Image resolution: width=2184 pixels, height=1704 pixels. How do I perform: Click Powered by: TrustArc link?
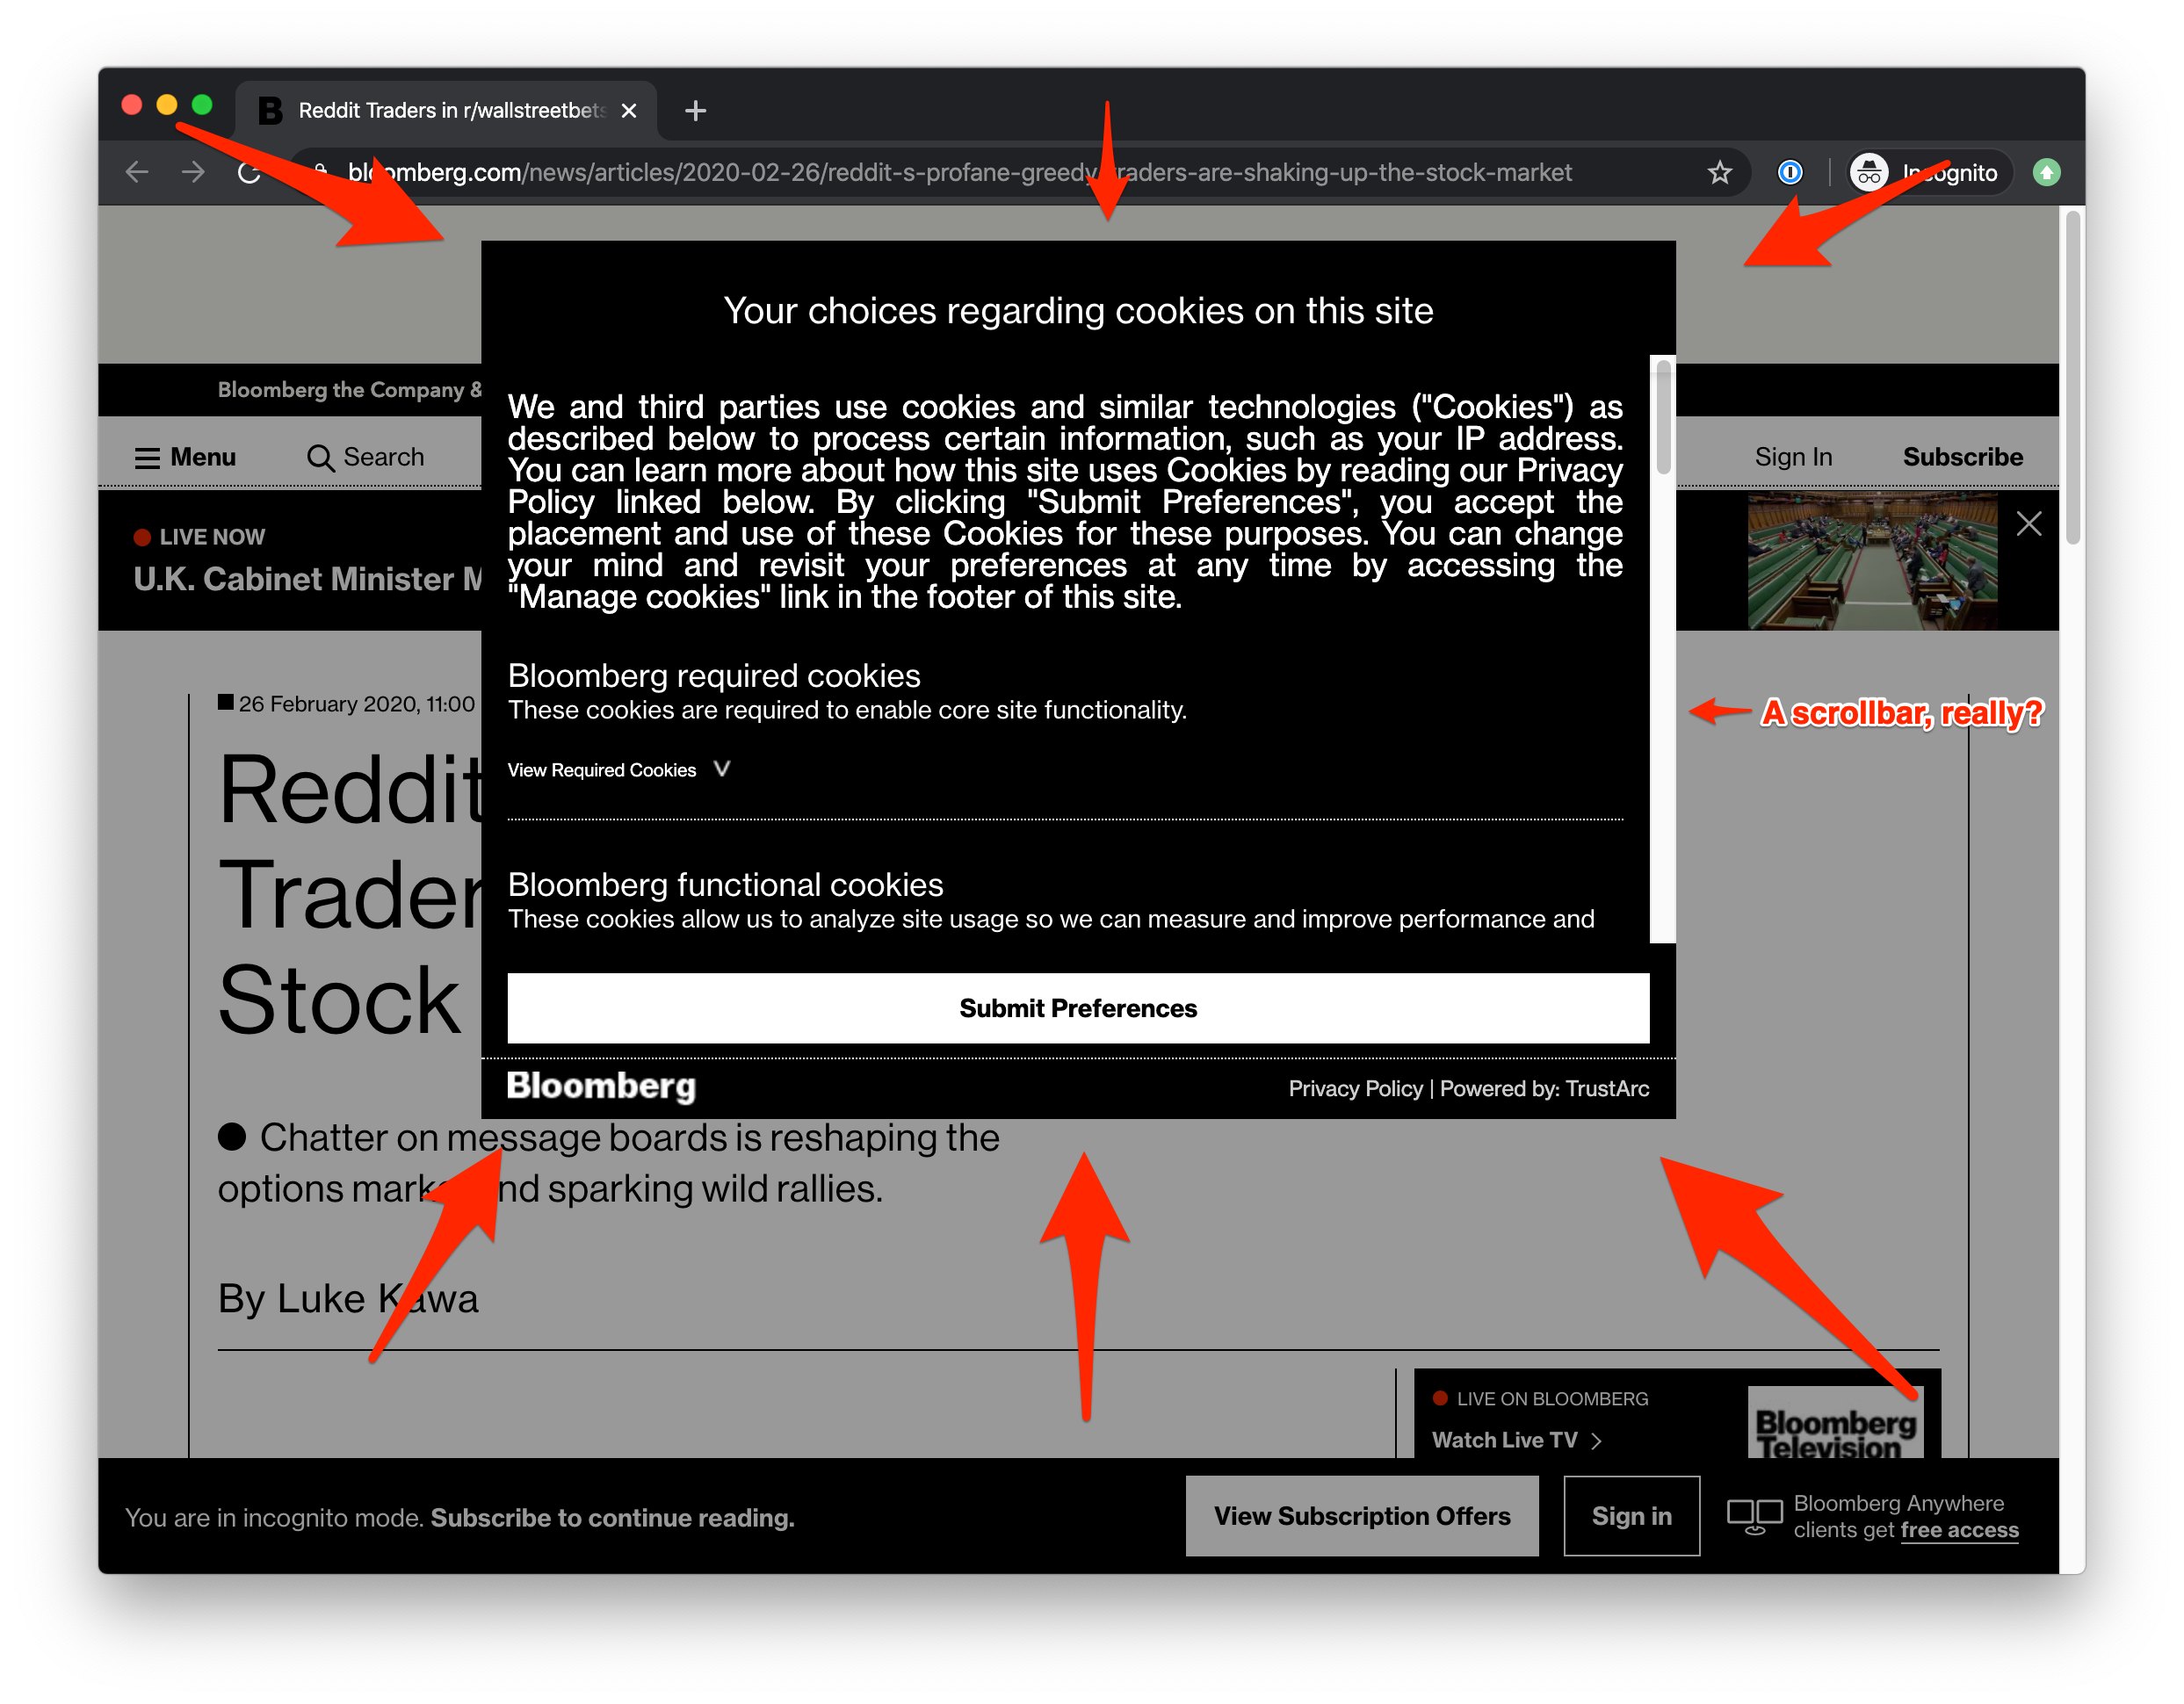1544,1088
